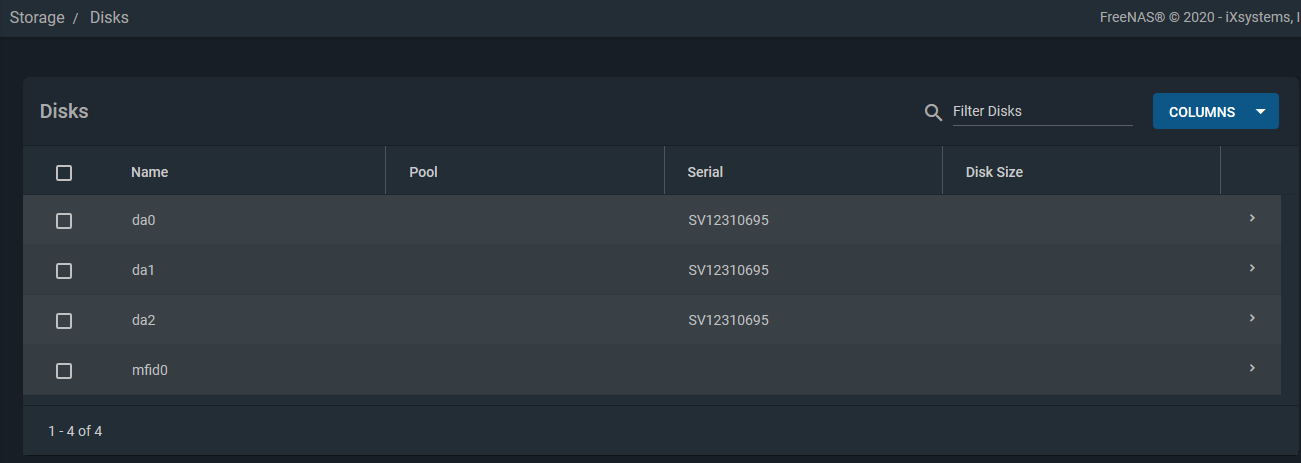Image resolution: width=1301 pixels, height=463 pixels.
Task: Expand the mfid0 row chevron
Action: 1252,368
